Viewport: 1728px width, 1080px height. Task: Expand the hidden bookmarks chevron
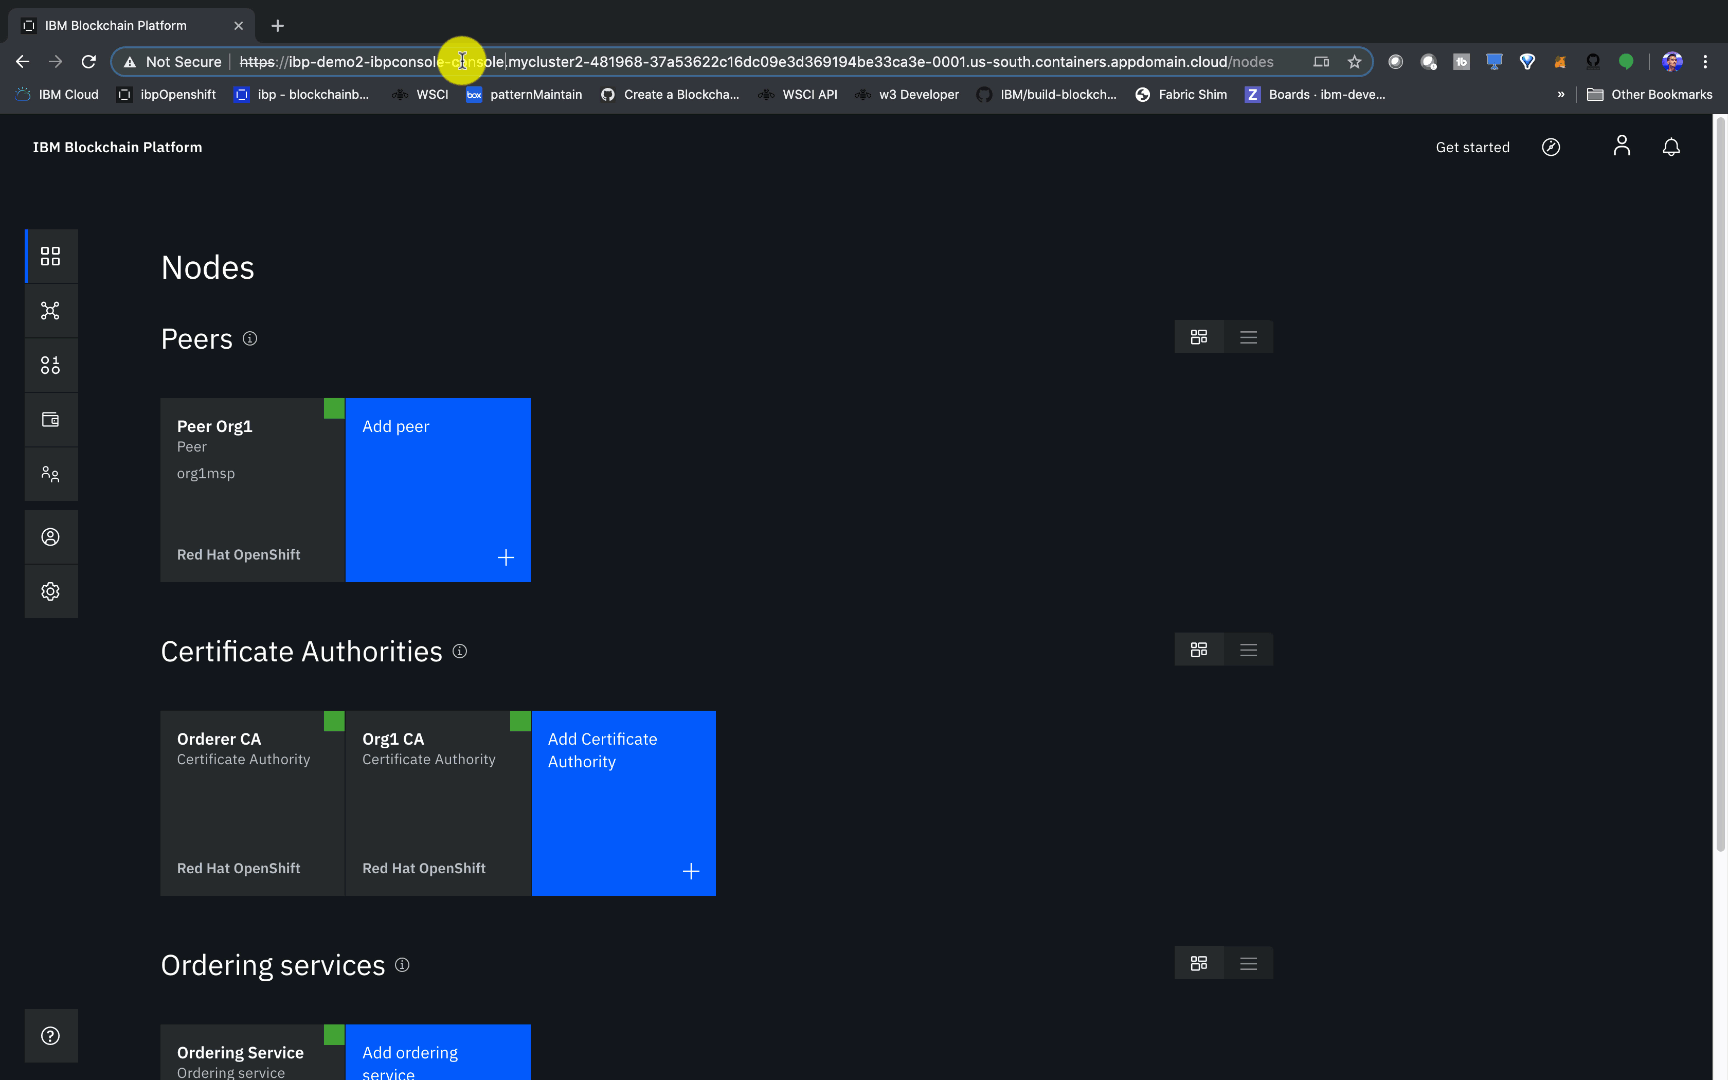click(x=1561, y=95)
